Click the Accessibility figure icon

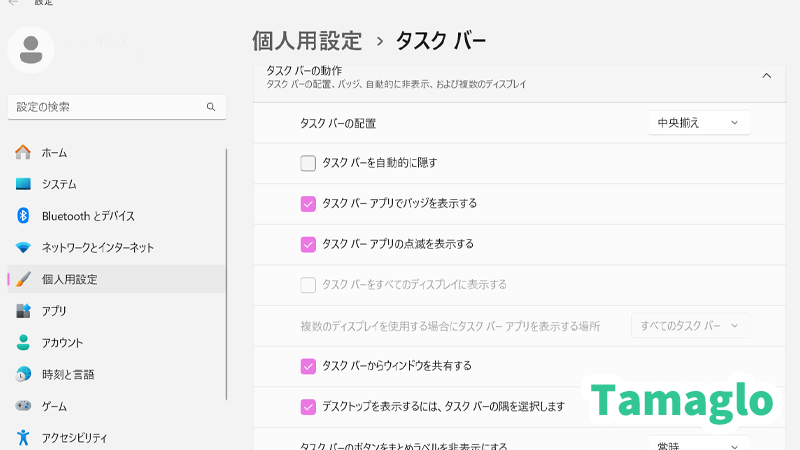(23, 437)
